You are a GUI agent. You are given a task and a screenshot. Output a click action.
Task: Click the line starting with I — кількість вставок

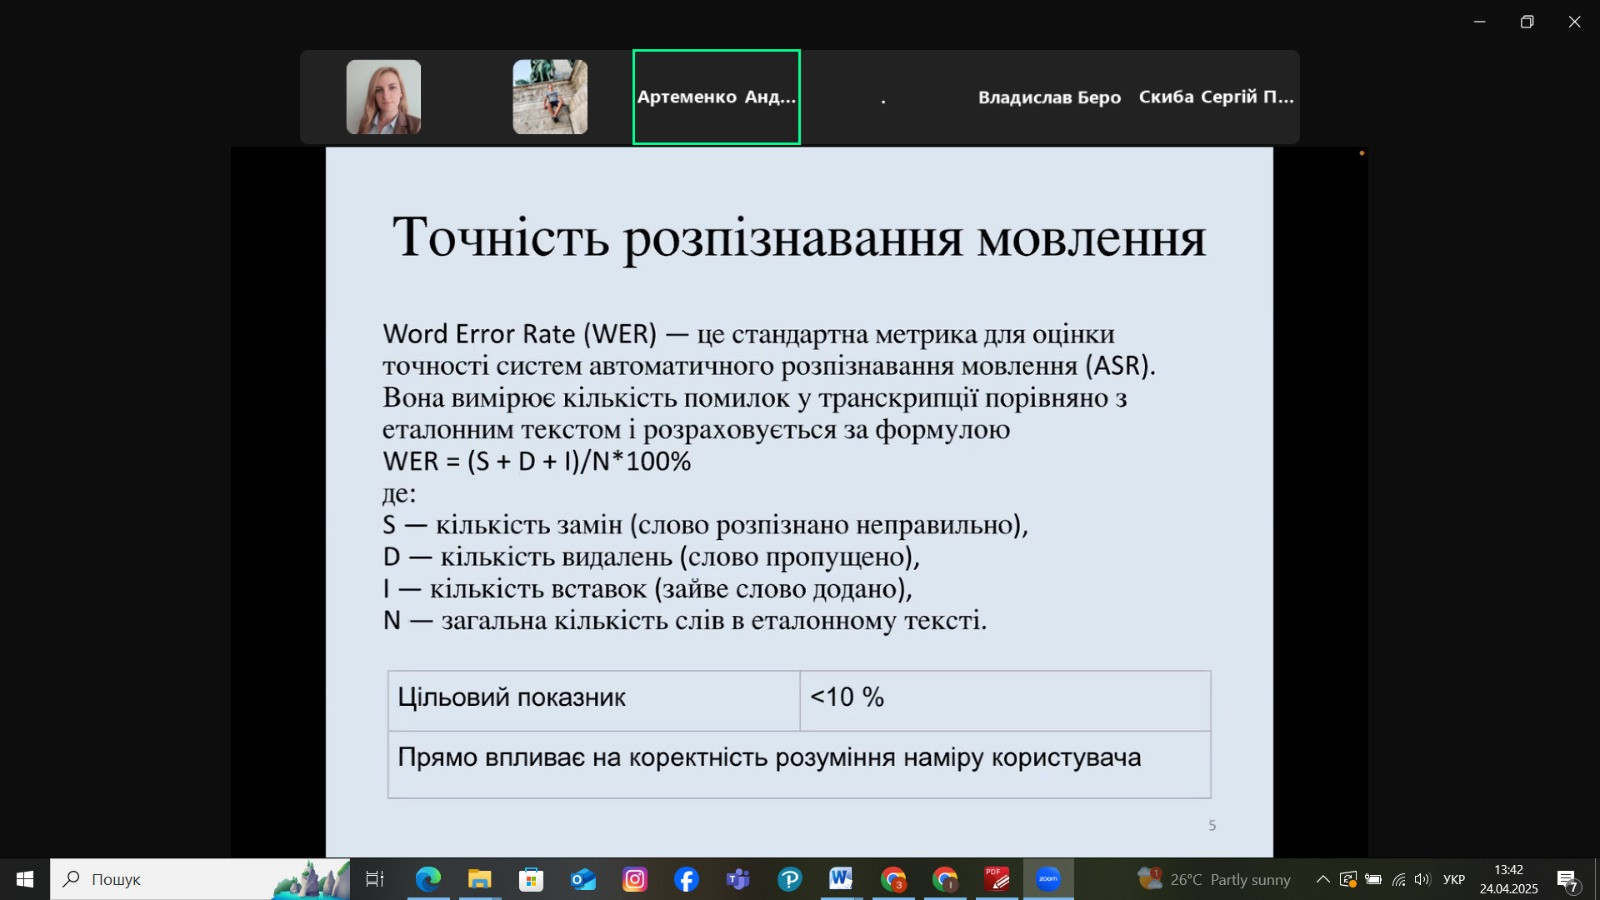click(648, 589)
